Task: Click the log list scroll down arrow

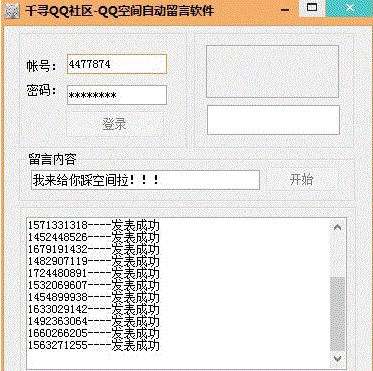Action: [x=337, y=359]
